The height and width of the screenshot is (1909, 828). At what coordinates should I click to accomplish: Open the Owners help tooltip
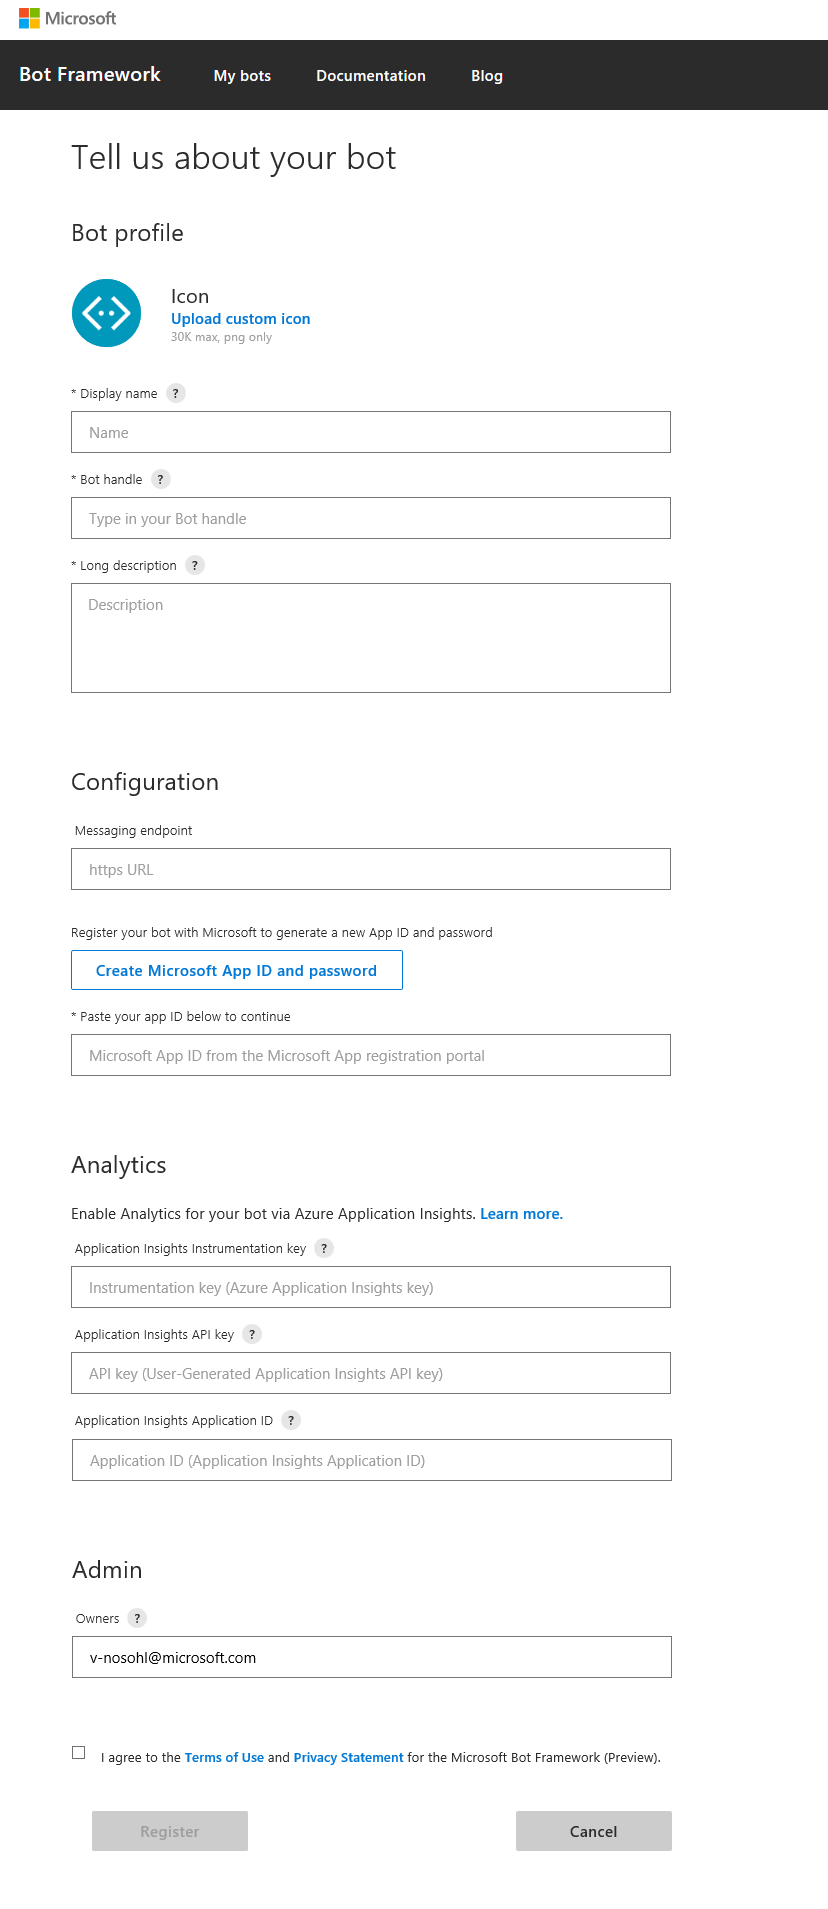(x=137, y=1618)
